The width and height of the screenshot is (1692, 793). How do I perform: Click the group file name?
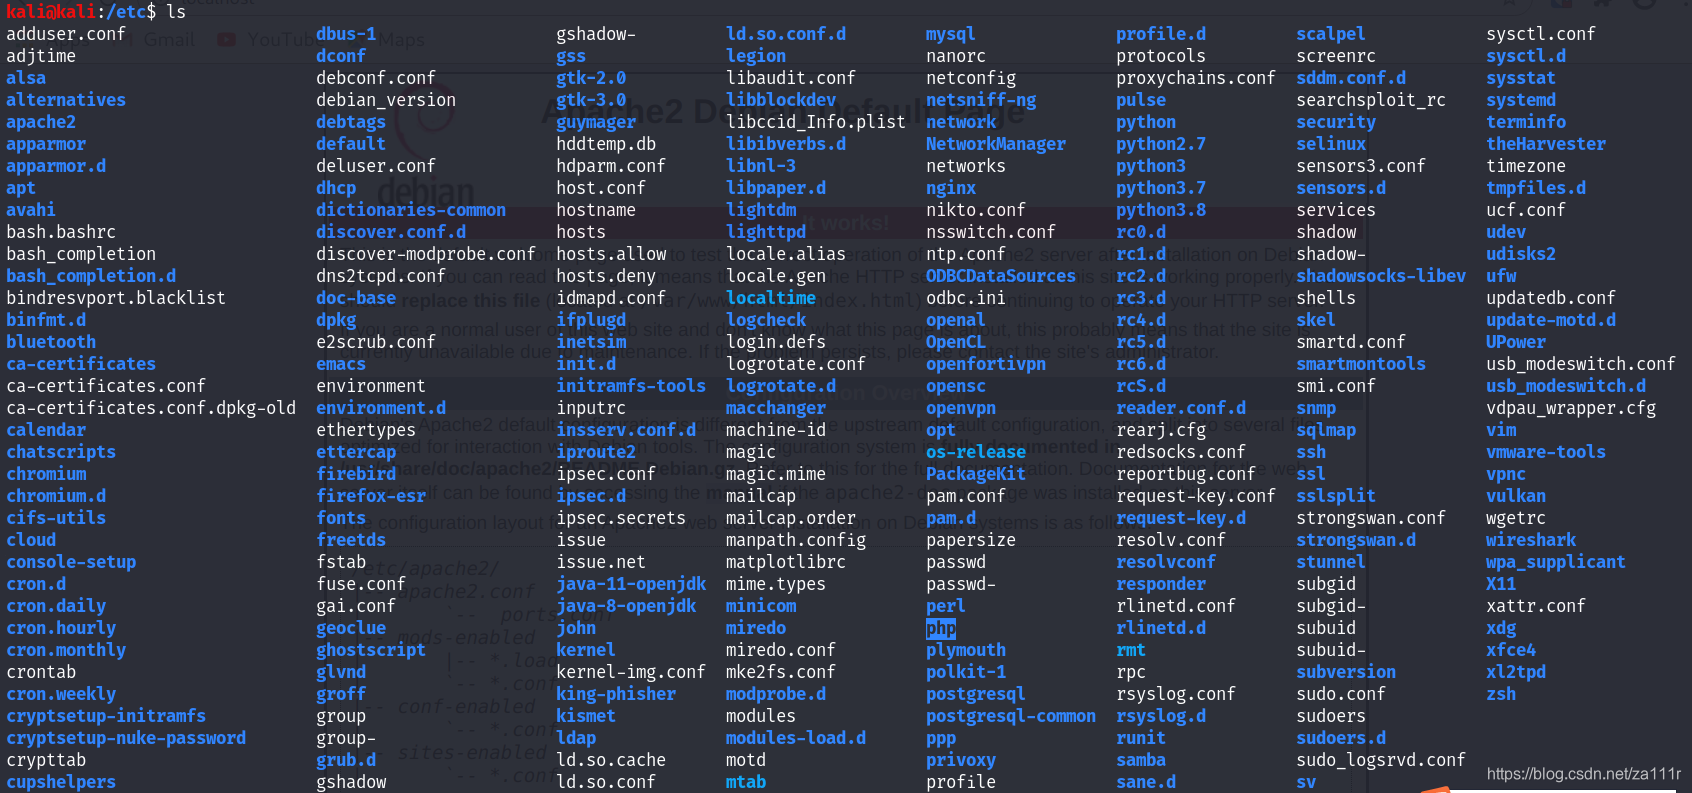[341, 716]
